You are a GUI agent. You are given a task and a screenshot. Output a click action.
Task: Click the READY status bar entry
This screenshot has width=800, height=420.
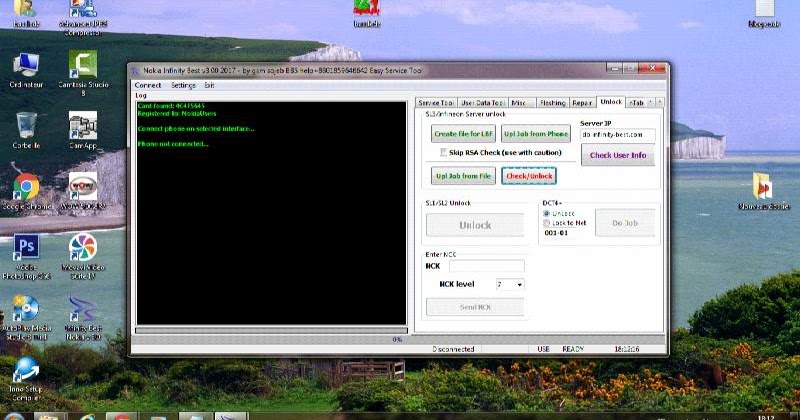coord(572,349)
